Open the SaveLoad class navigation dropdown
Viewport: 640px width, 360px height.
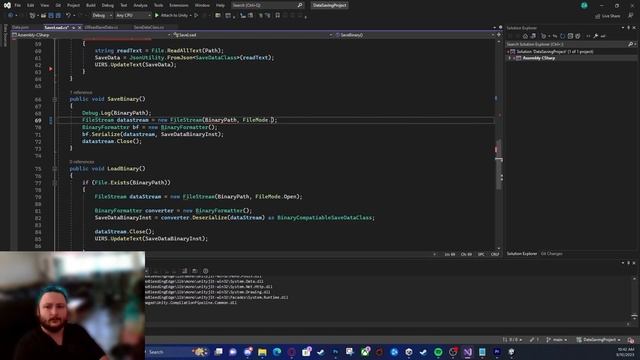coord(253,35)
